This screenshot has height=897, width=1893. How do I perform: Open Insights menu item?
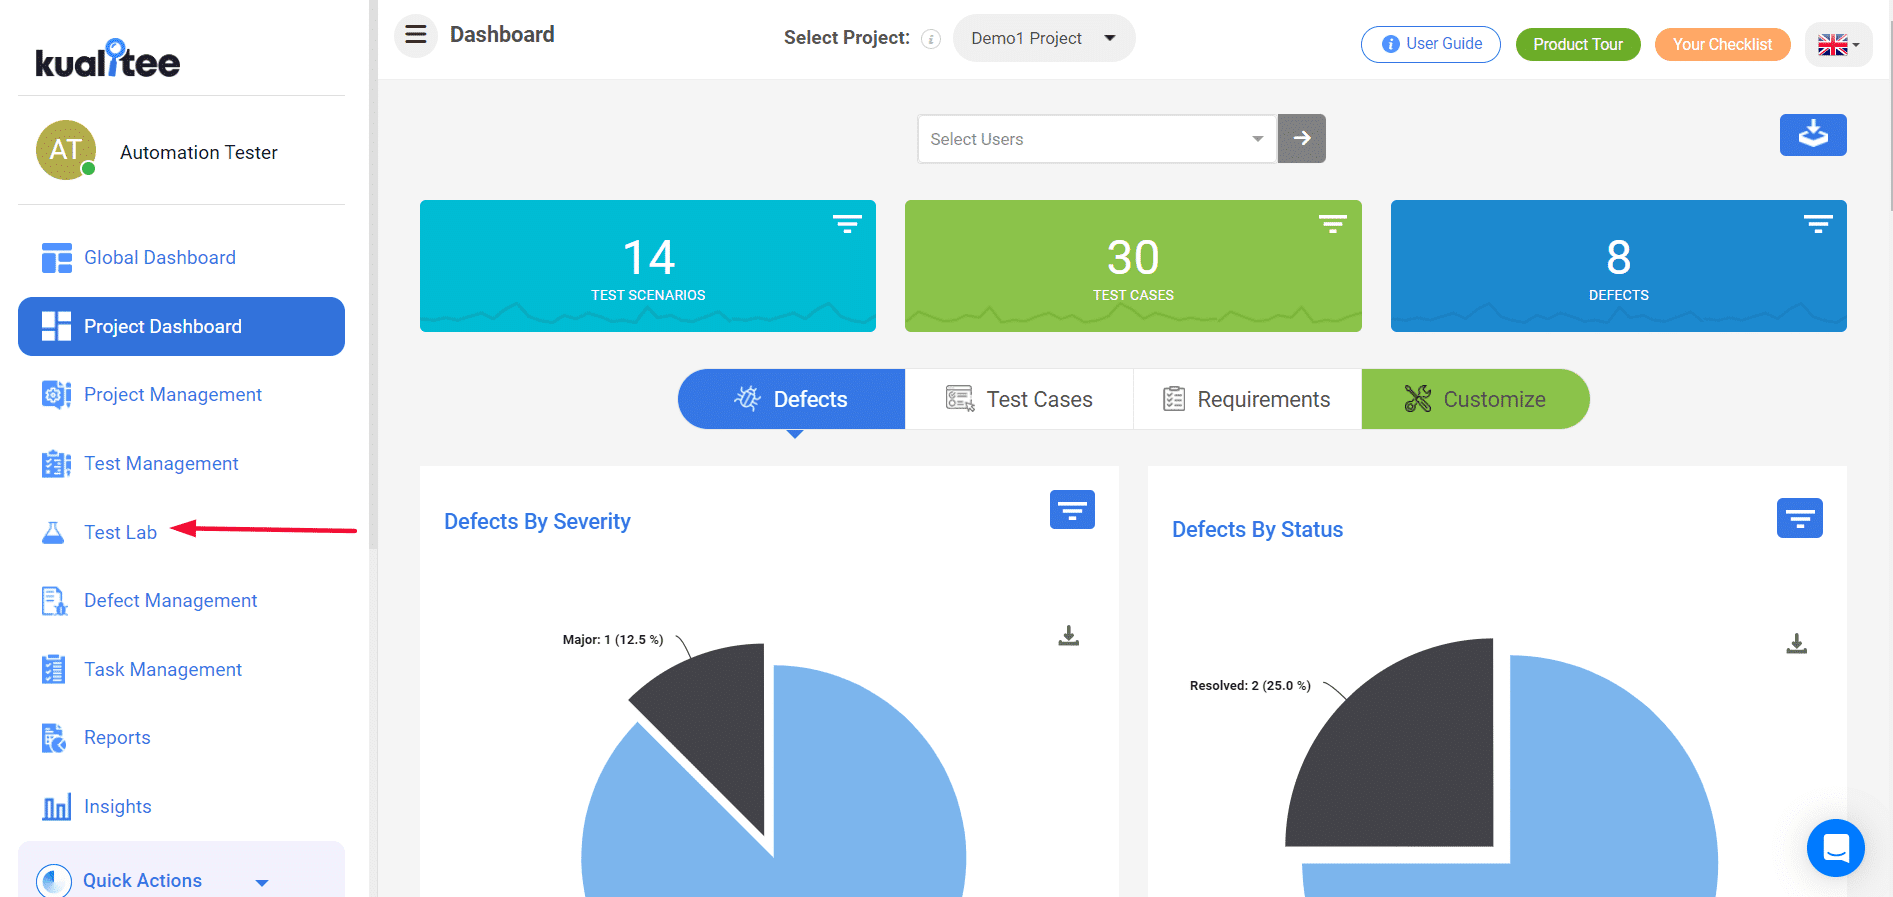(118, 807)
